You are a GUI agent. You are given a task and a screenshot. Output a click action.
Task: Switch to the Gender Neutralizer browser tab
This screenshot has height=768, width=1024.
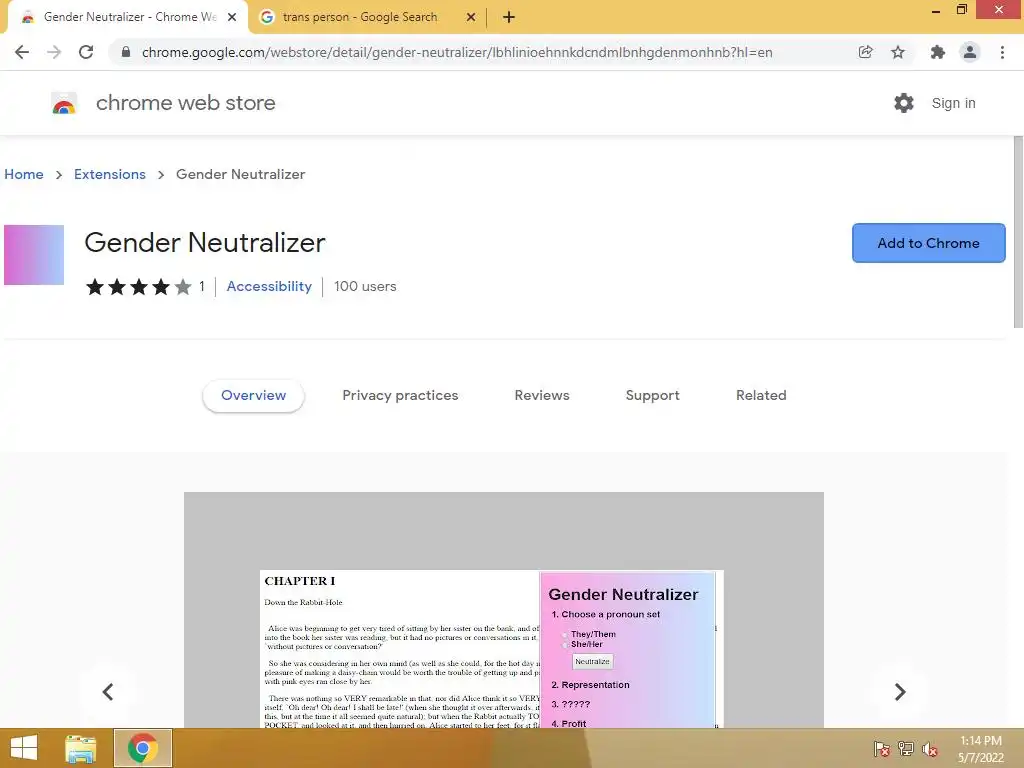click(129, 17)
